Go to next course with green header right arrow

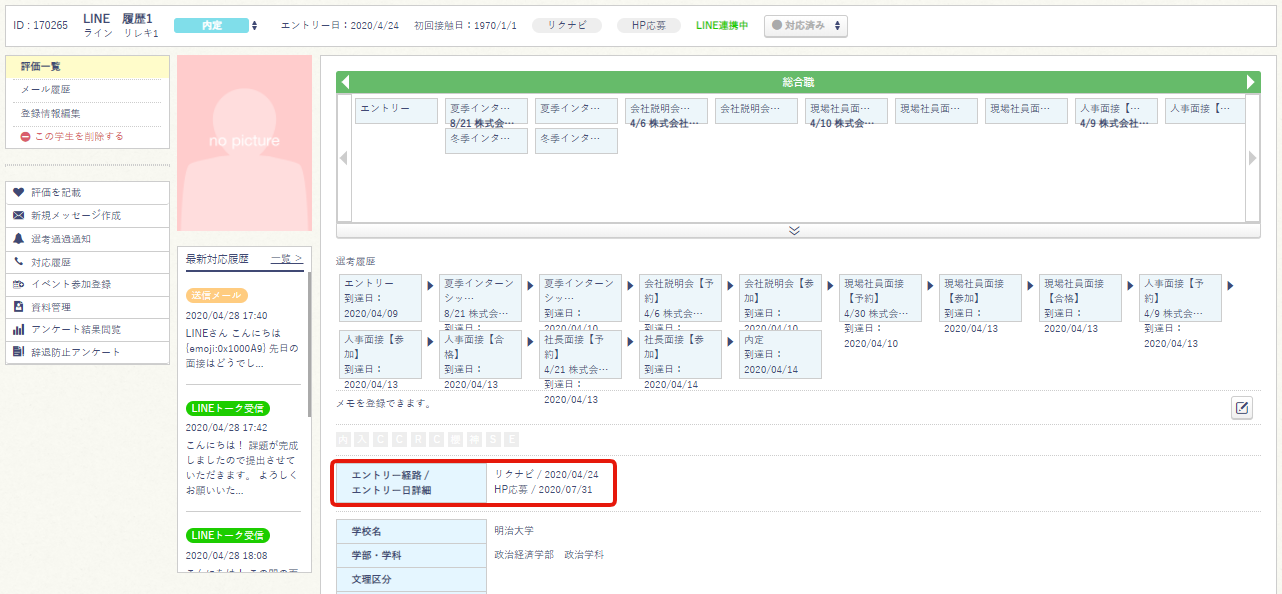tap(1250, 82)
